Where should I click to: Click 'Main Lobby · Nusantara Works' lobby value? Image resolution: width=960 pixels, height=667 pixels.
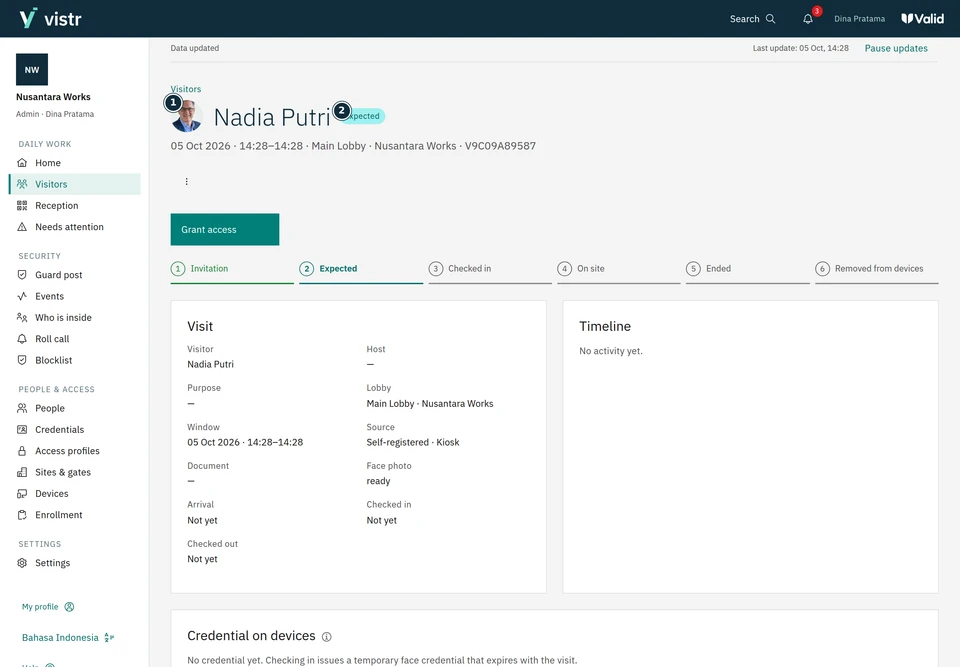(x=430, y=404)
